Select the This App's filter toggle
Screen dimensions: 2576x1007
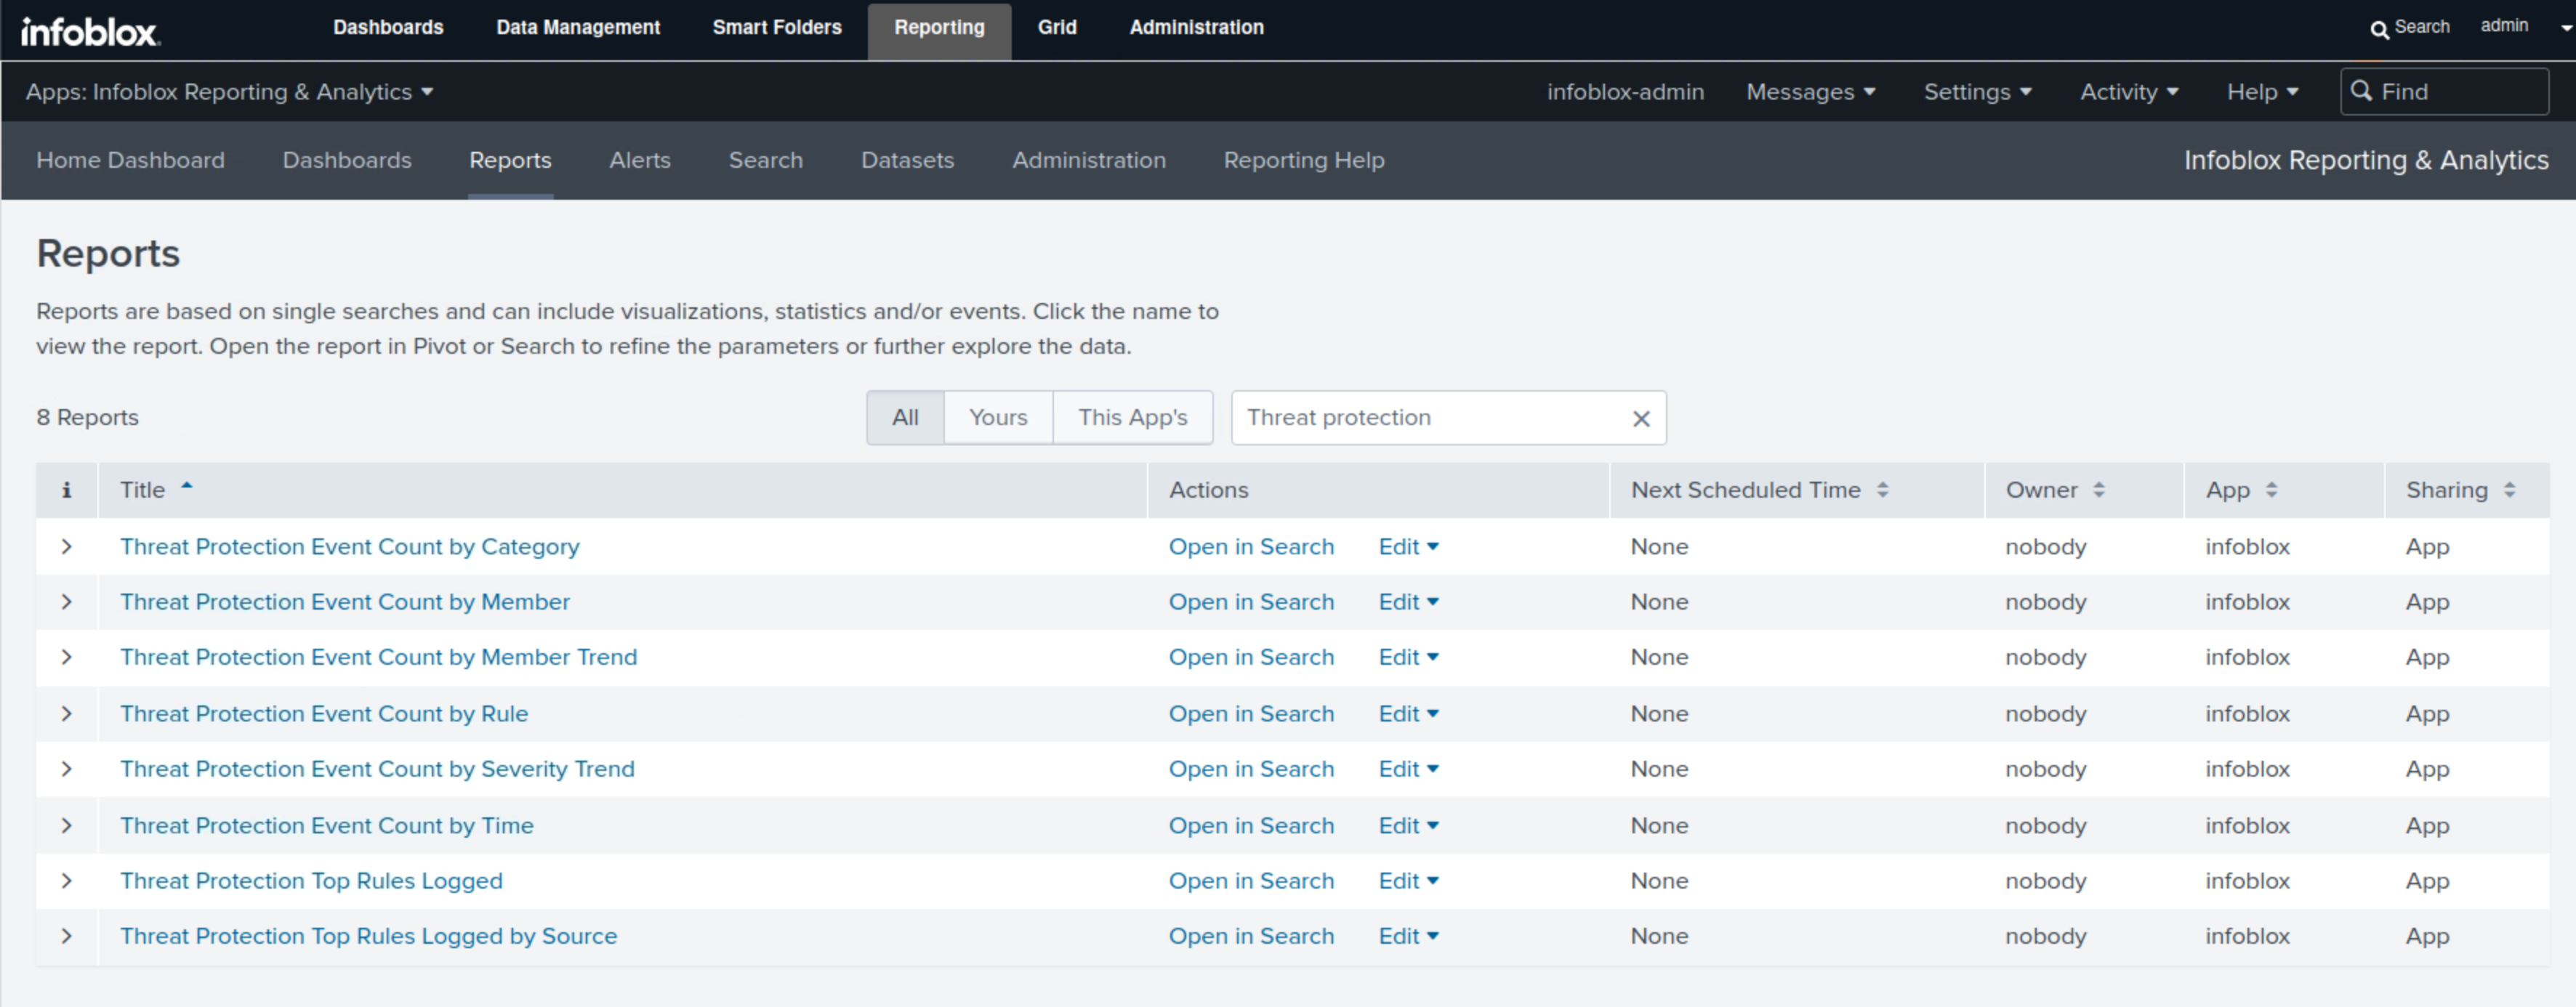pyautogui.click(x=1132, y=418)
